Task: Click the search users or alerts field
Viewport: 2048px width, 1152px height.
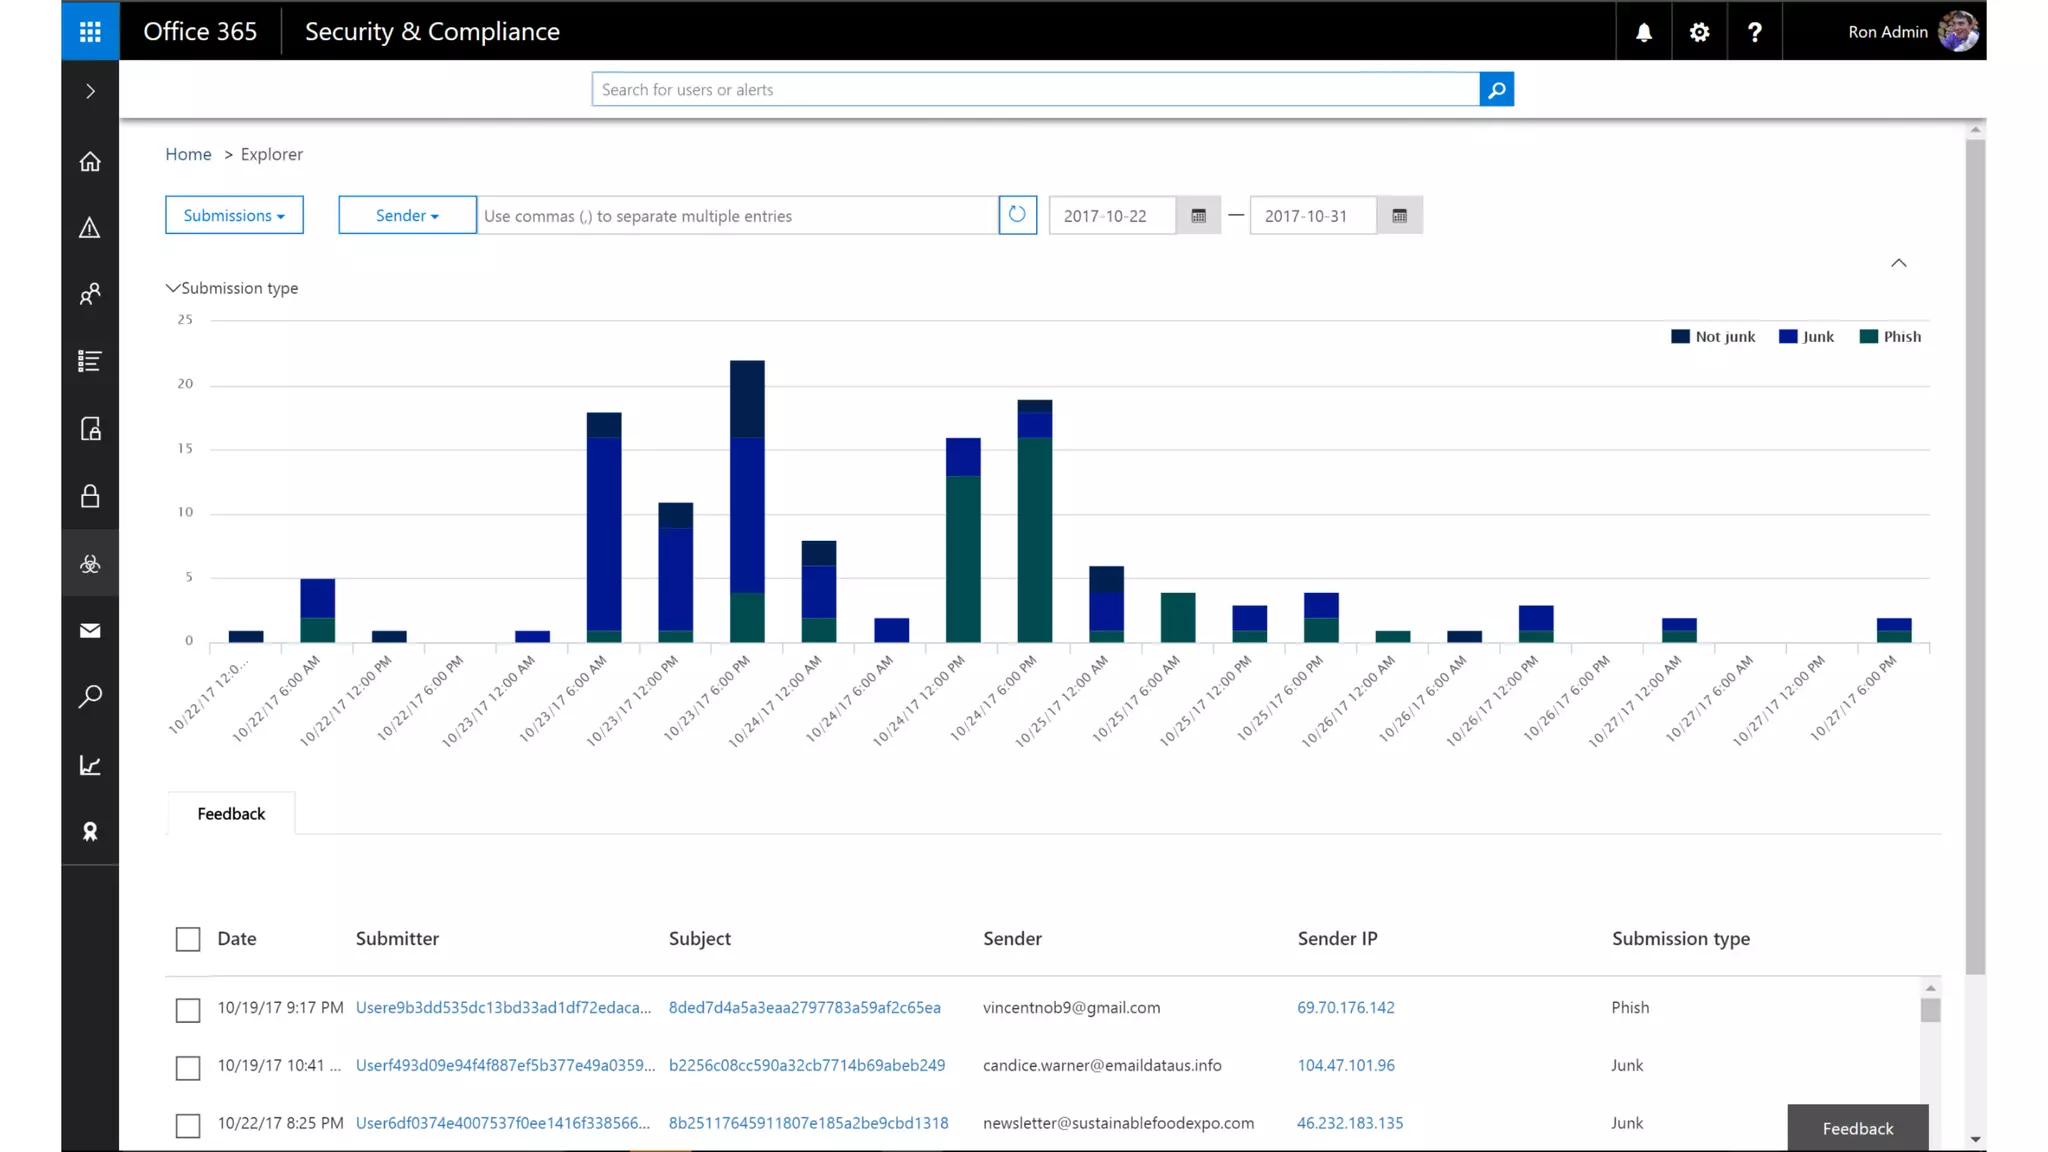Action: (x=1035, y=90)
